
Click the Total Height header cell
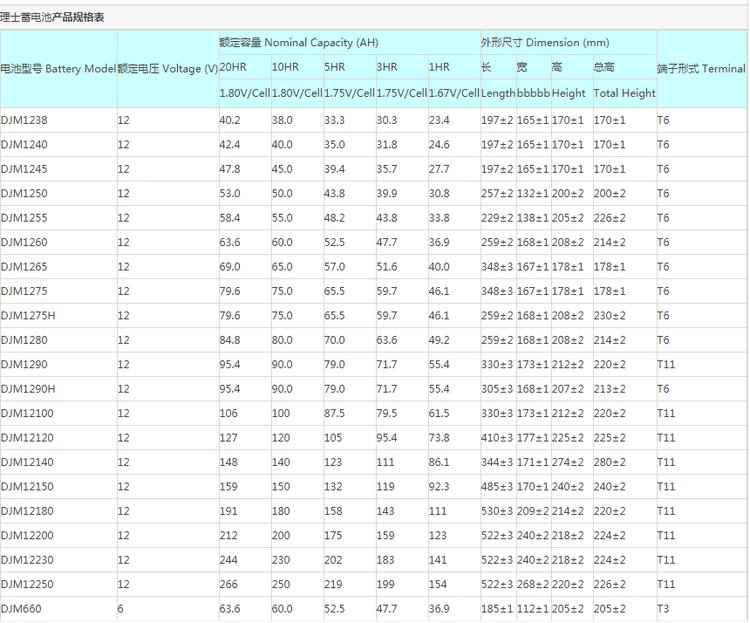tap(624, 93)
